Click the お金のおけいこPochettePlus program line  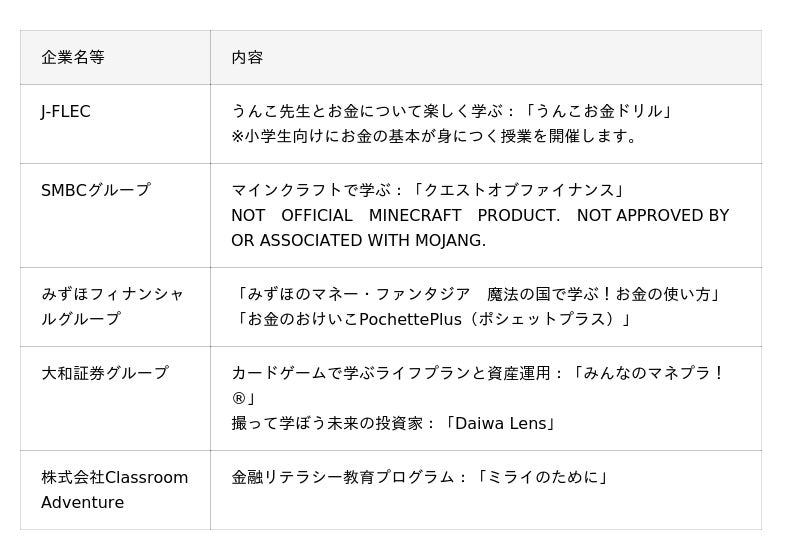(x=432, y=319)
